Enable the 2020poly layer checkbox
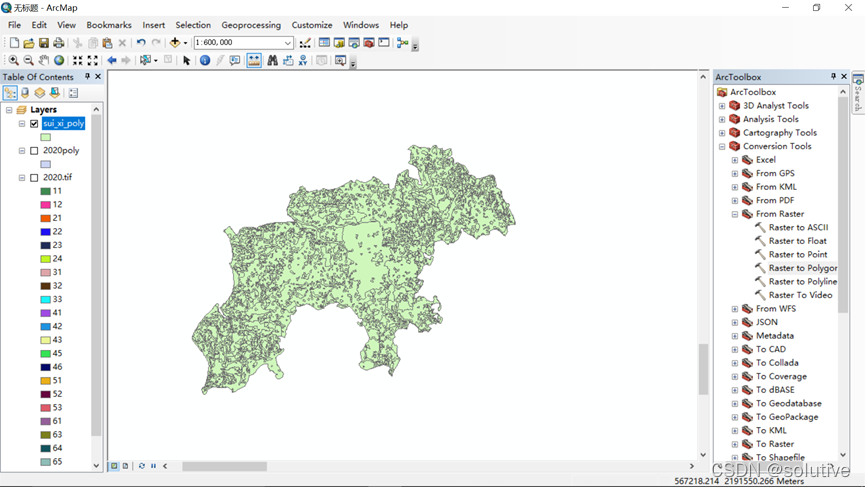The image size is (865, 487). click(x=34, y=151)
